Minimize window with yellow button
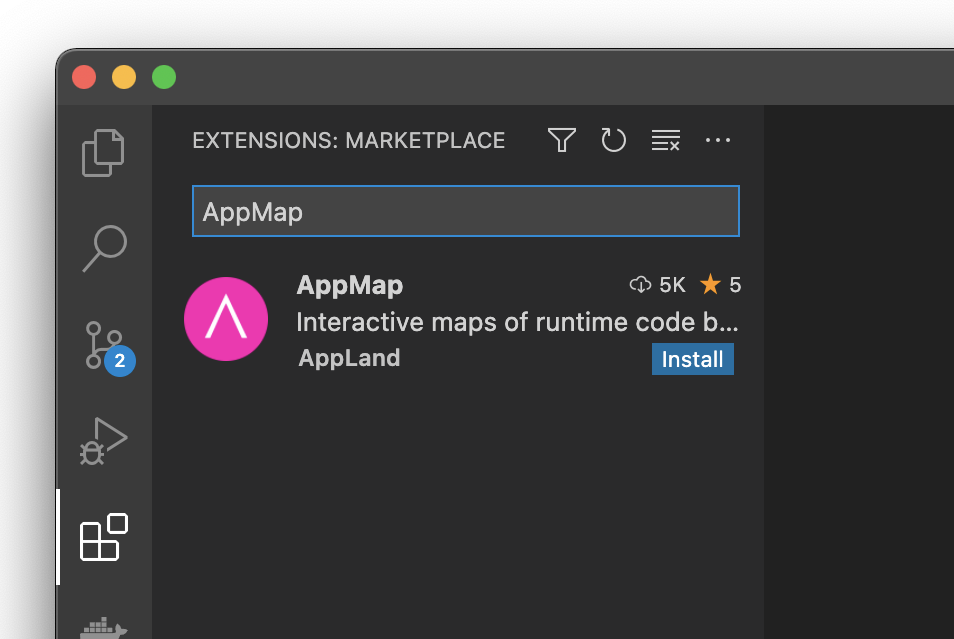The width and height of the screenshot is (954, 639). point(124,77)
